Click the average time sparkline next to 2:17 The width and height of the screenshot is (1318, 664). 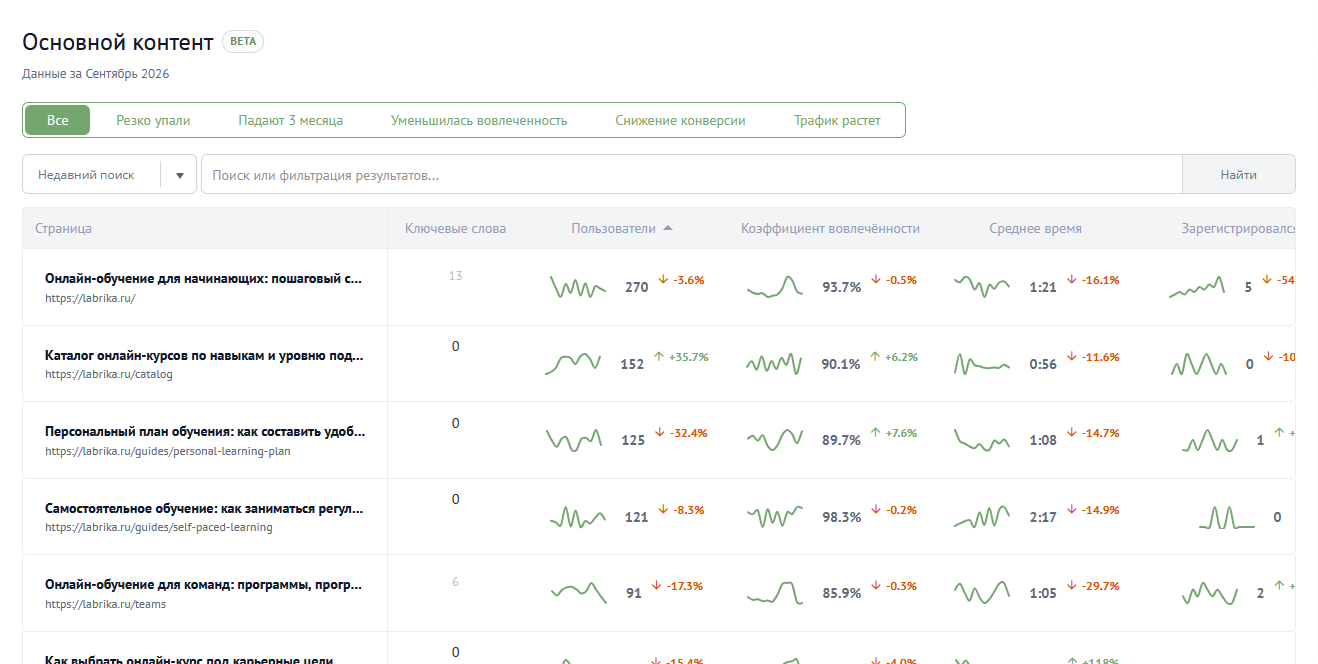pos(982,516)
